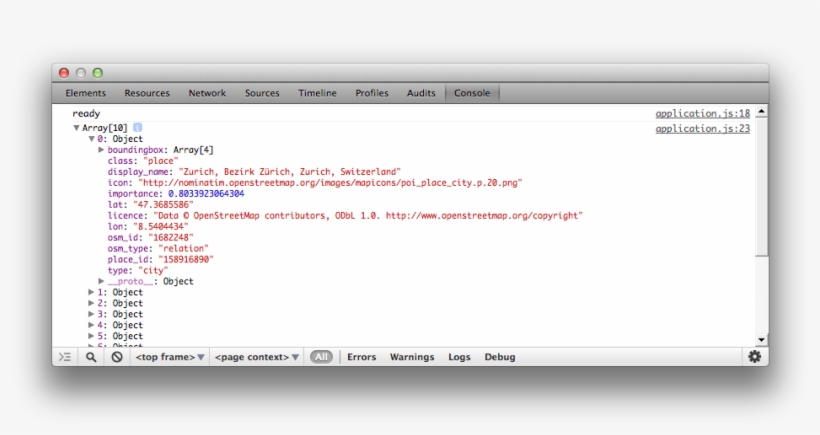
Task: Switch to the Network tab
Action: [x=207, y=93]
